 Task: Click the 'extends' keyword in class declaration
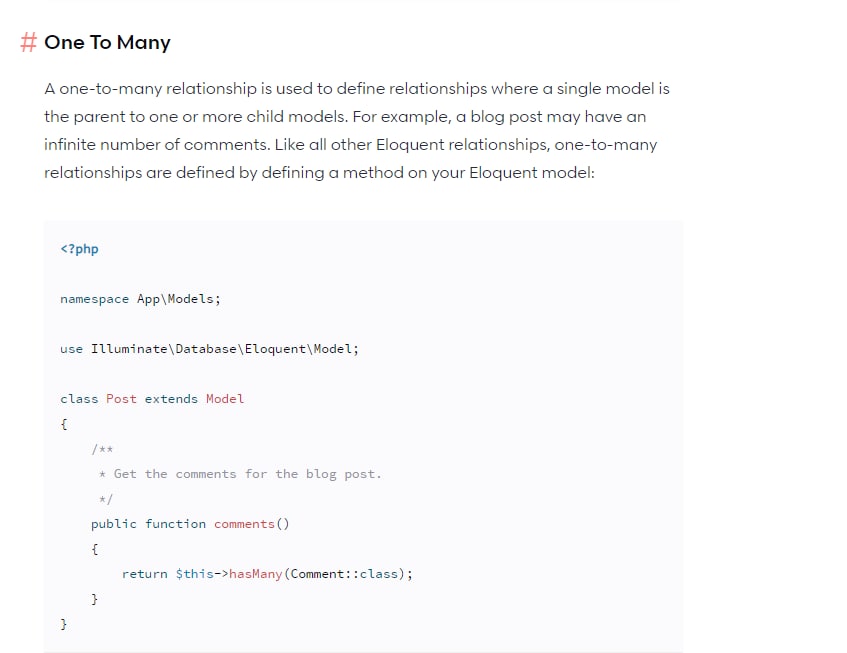171,399
